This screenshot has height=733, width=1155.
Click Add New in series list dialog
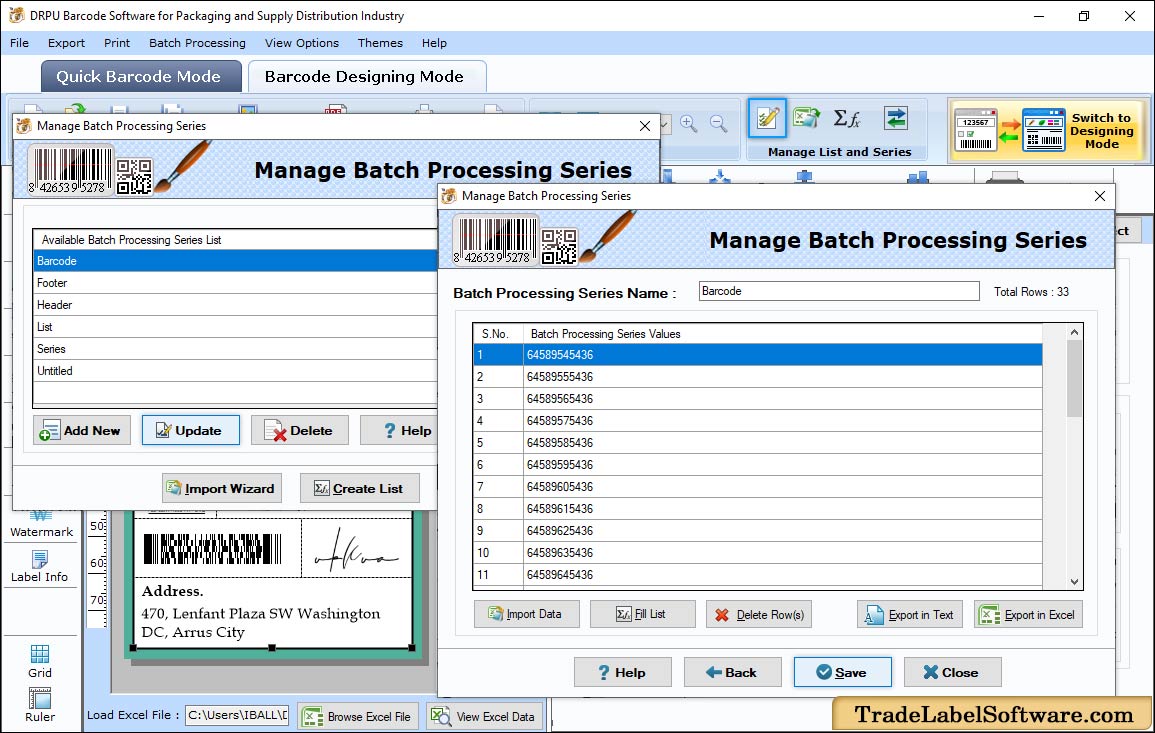(82, 430)
